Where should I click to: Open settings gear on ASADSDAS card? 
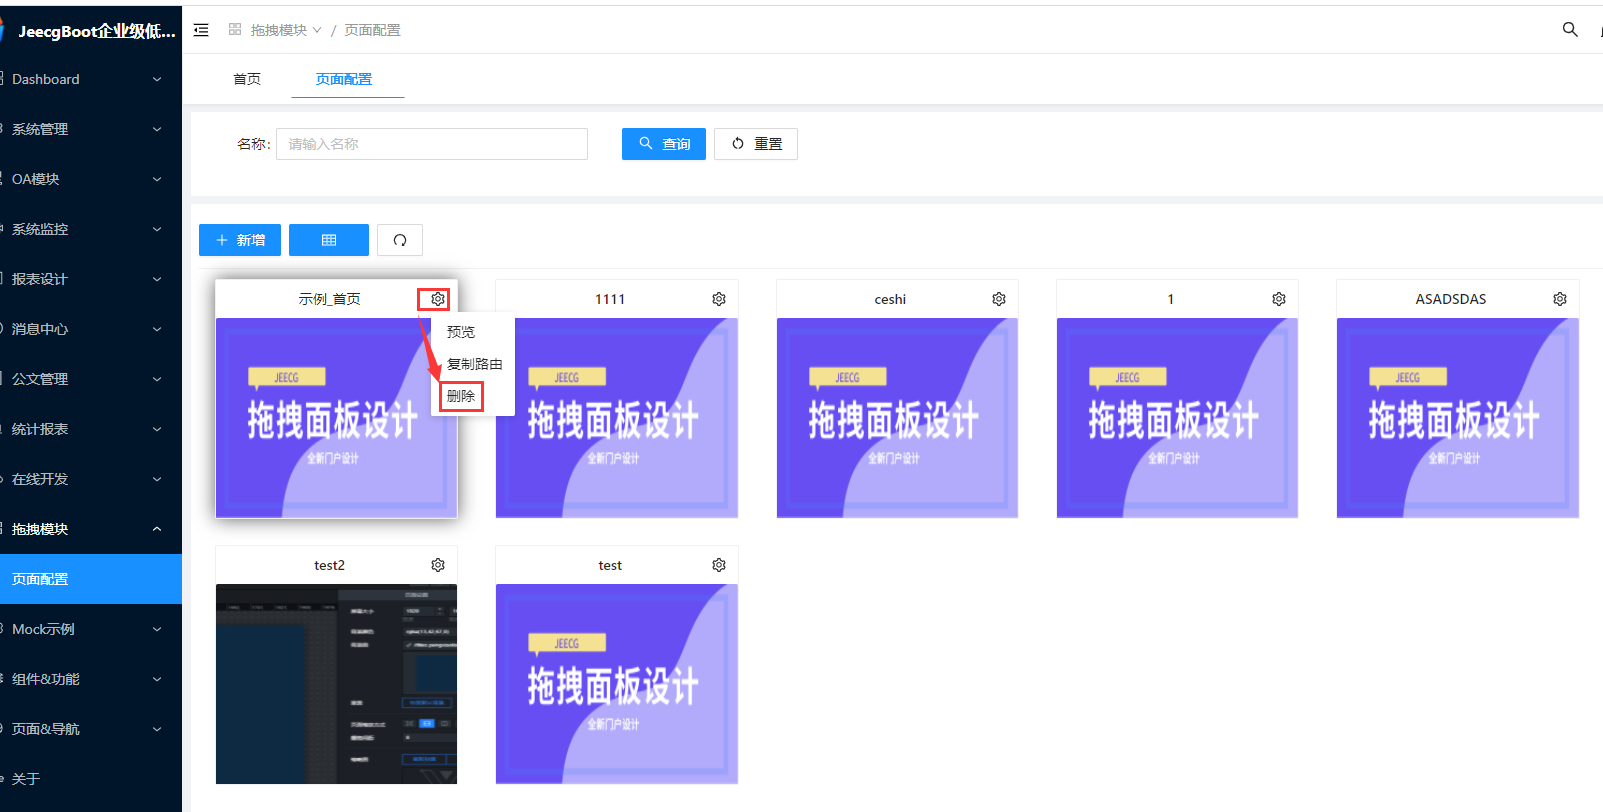tap(1560, 299)
